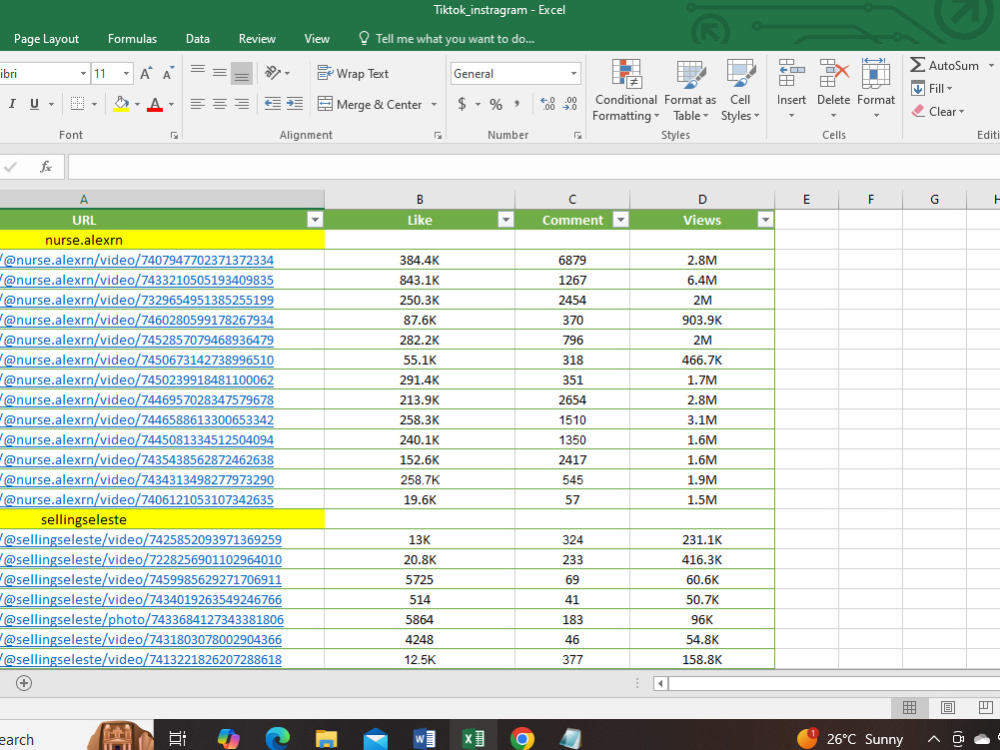
Task: Toggle italic formatting
Action: pos(12,104)
